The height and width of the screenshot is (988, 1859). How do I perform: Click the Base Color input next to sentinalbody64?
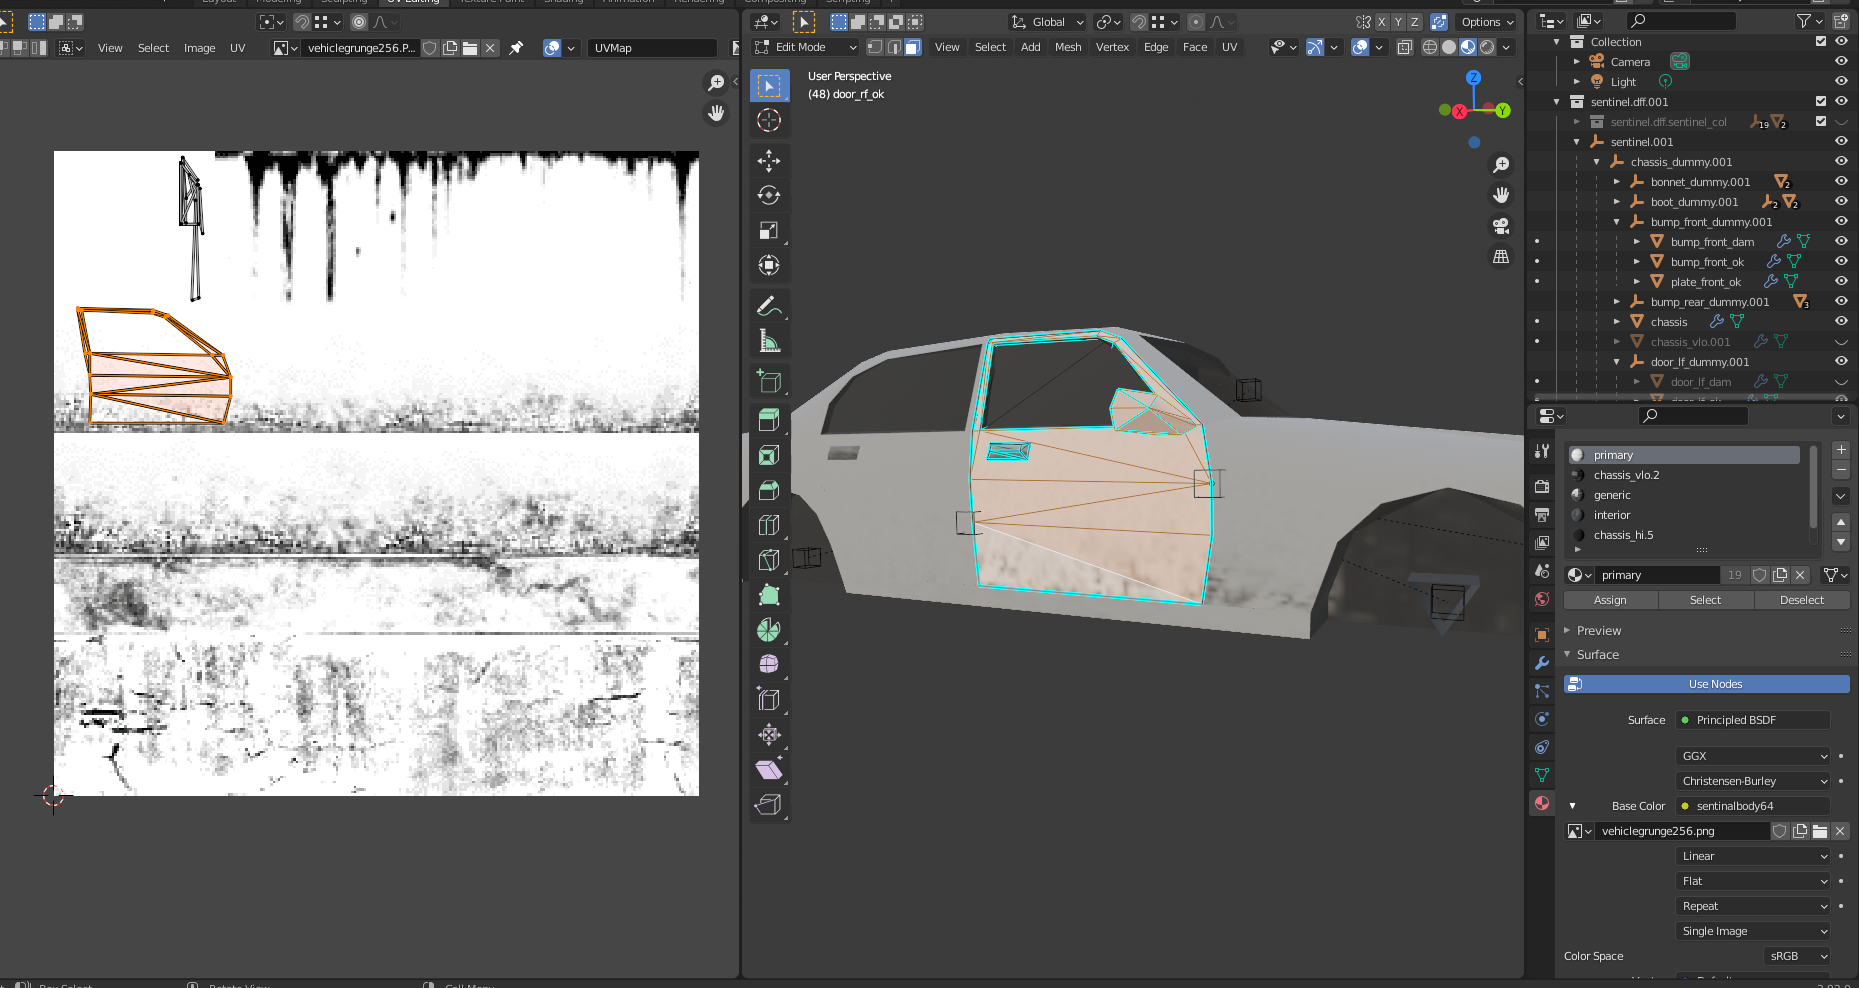[1752, 806]
